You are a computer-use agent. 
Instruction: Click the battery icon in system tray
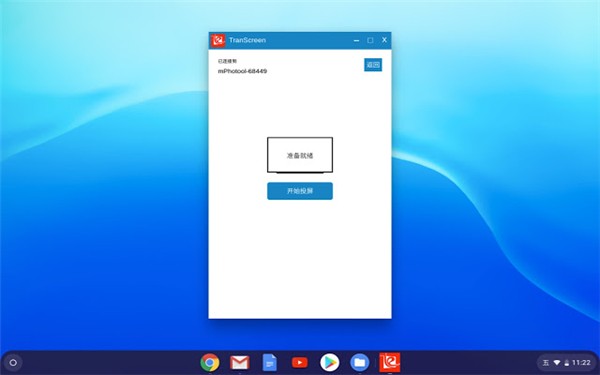tap(567, 363)
